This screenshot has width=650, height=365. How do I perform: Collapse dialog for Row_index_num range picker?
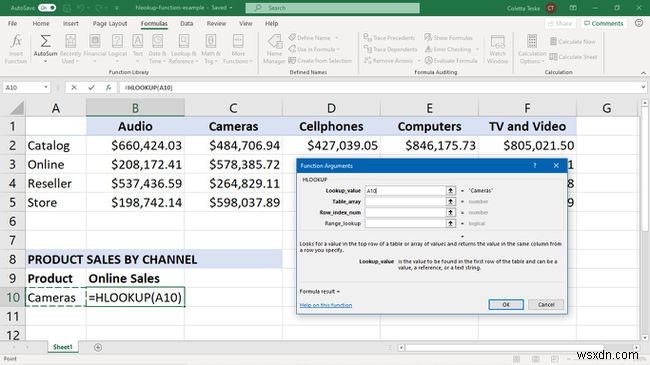click(x=450, y=212)
